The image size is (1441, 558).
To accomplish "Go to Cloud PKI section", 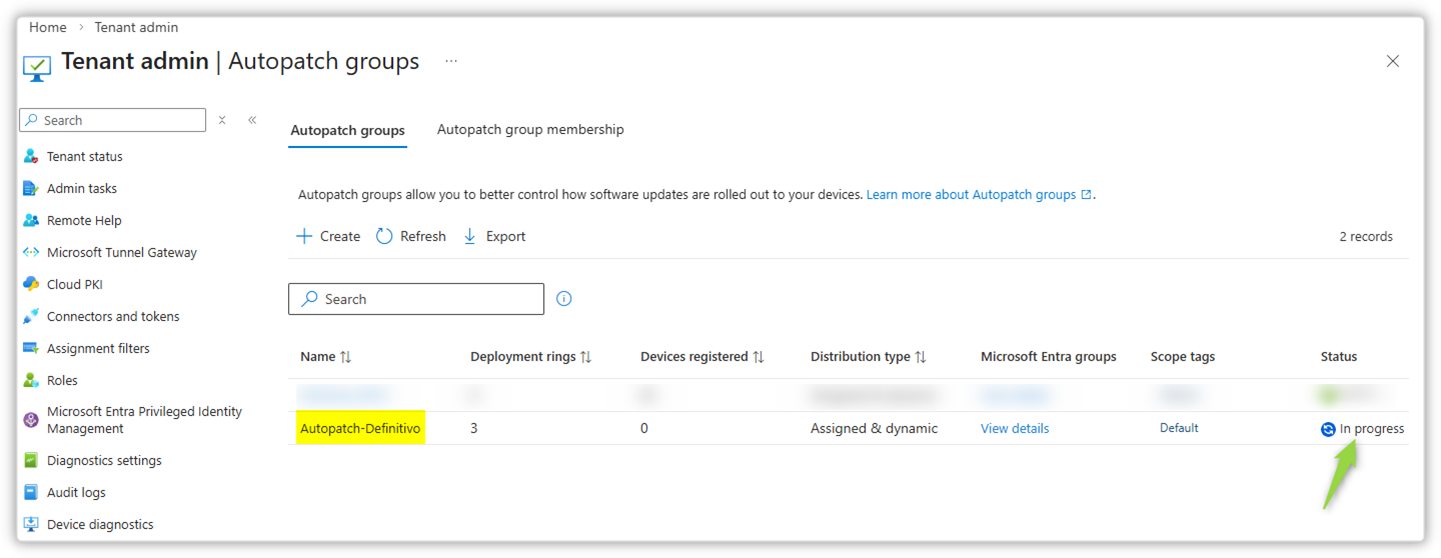I will (74, 285).
